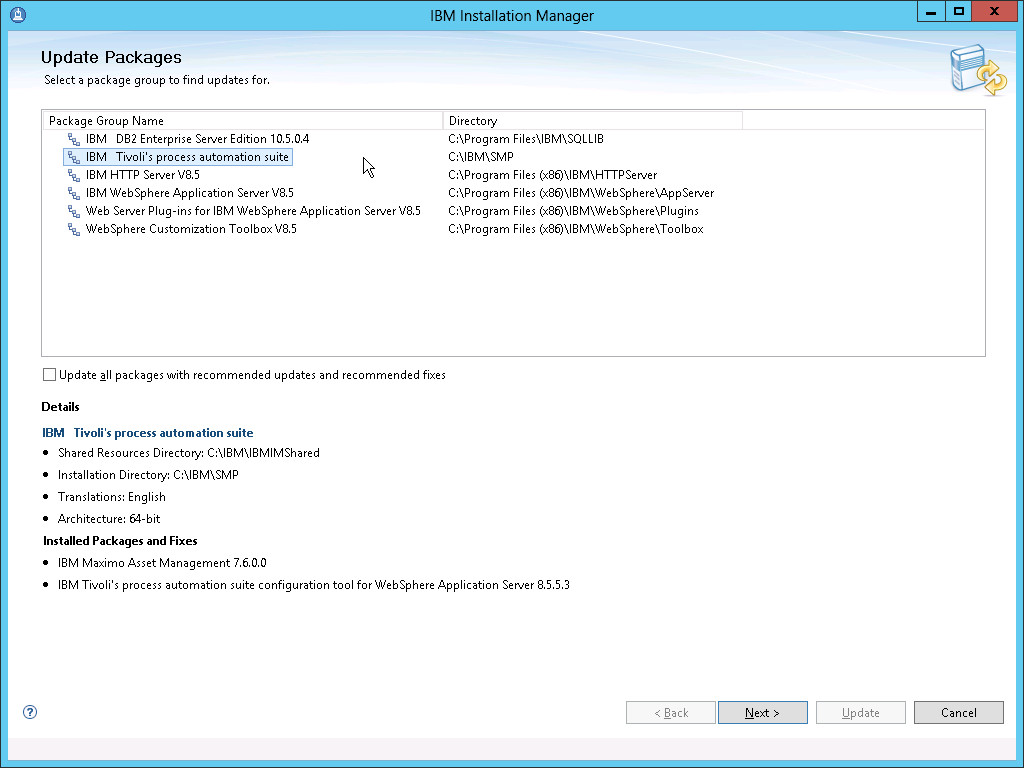
Task: Click the Update Packages banner icon
Action: [978, 70]
